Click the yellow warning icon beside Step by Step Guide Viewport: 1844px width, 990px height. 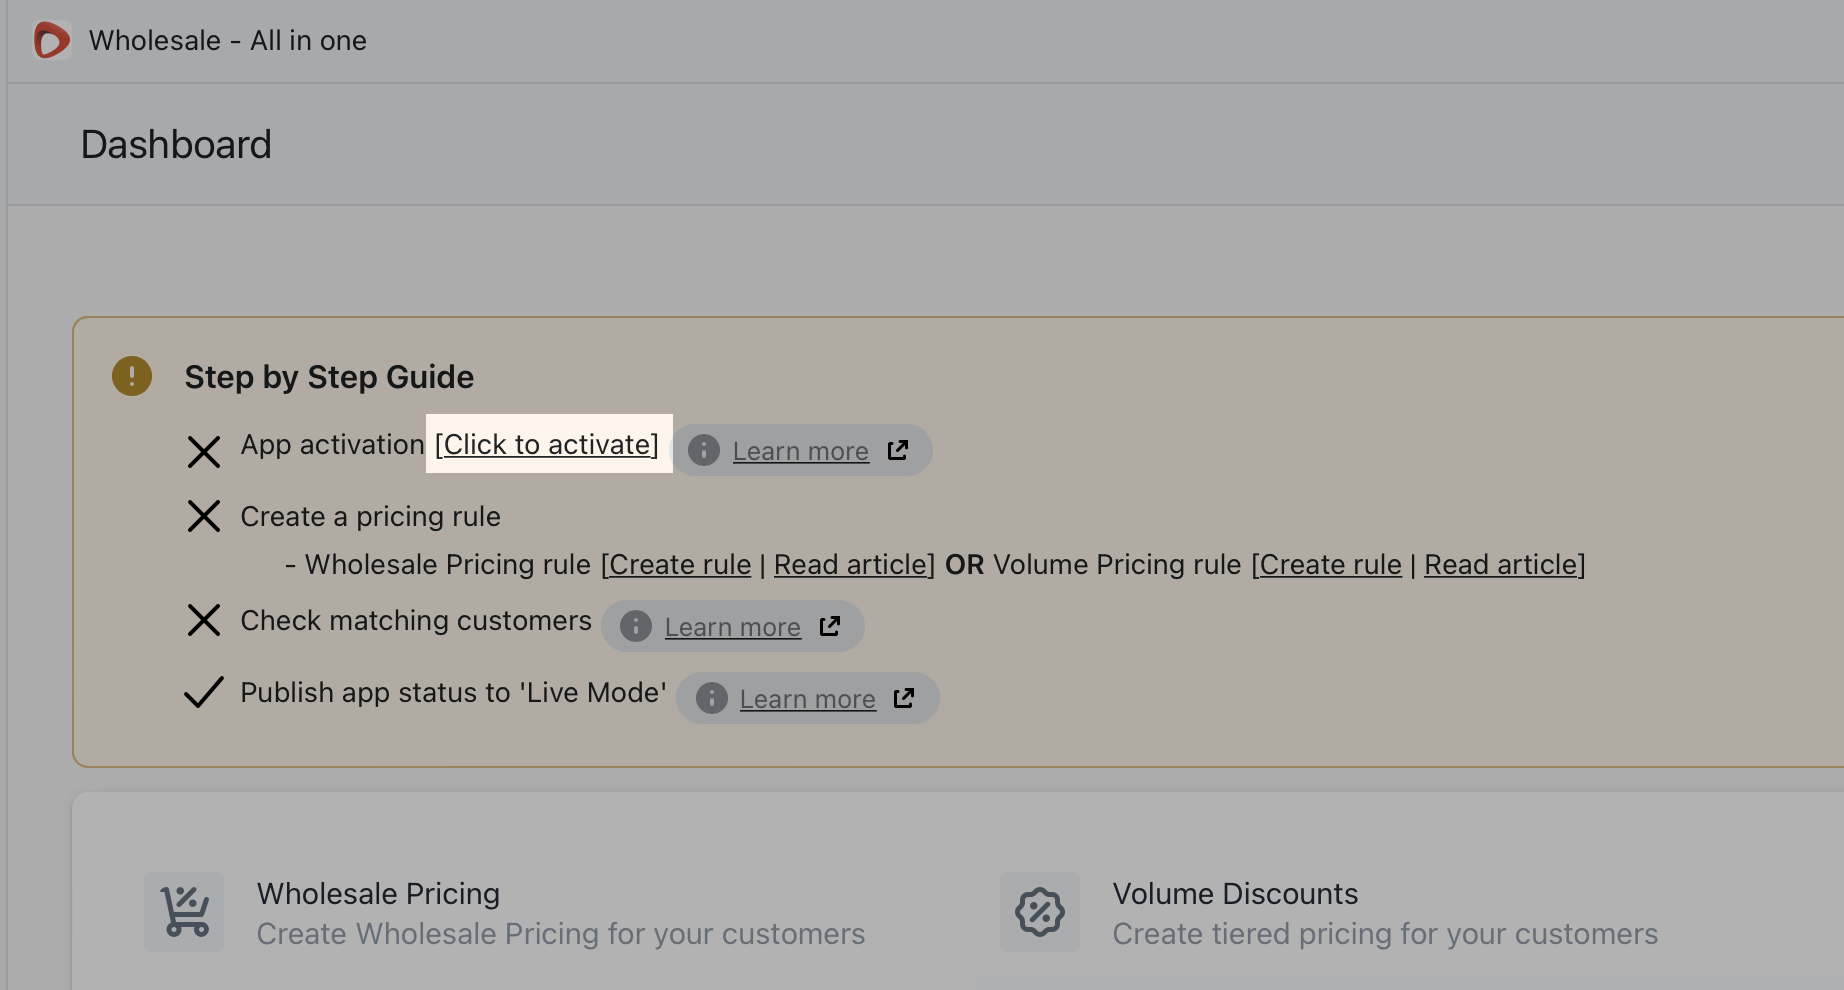(132, 376)
